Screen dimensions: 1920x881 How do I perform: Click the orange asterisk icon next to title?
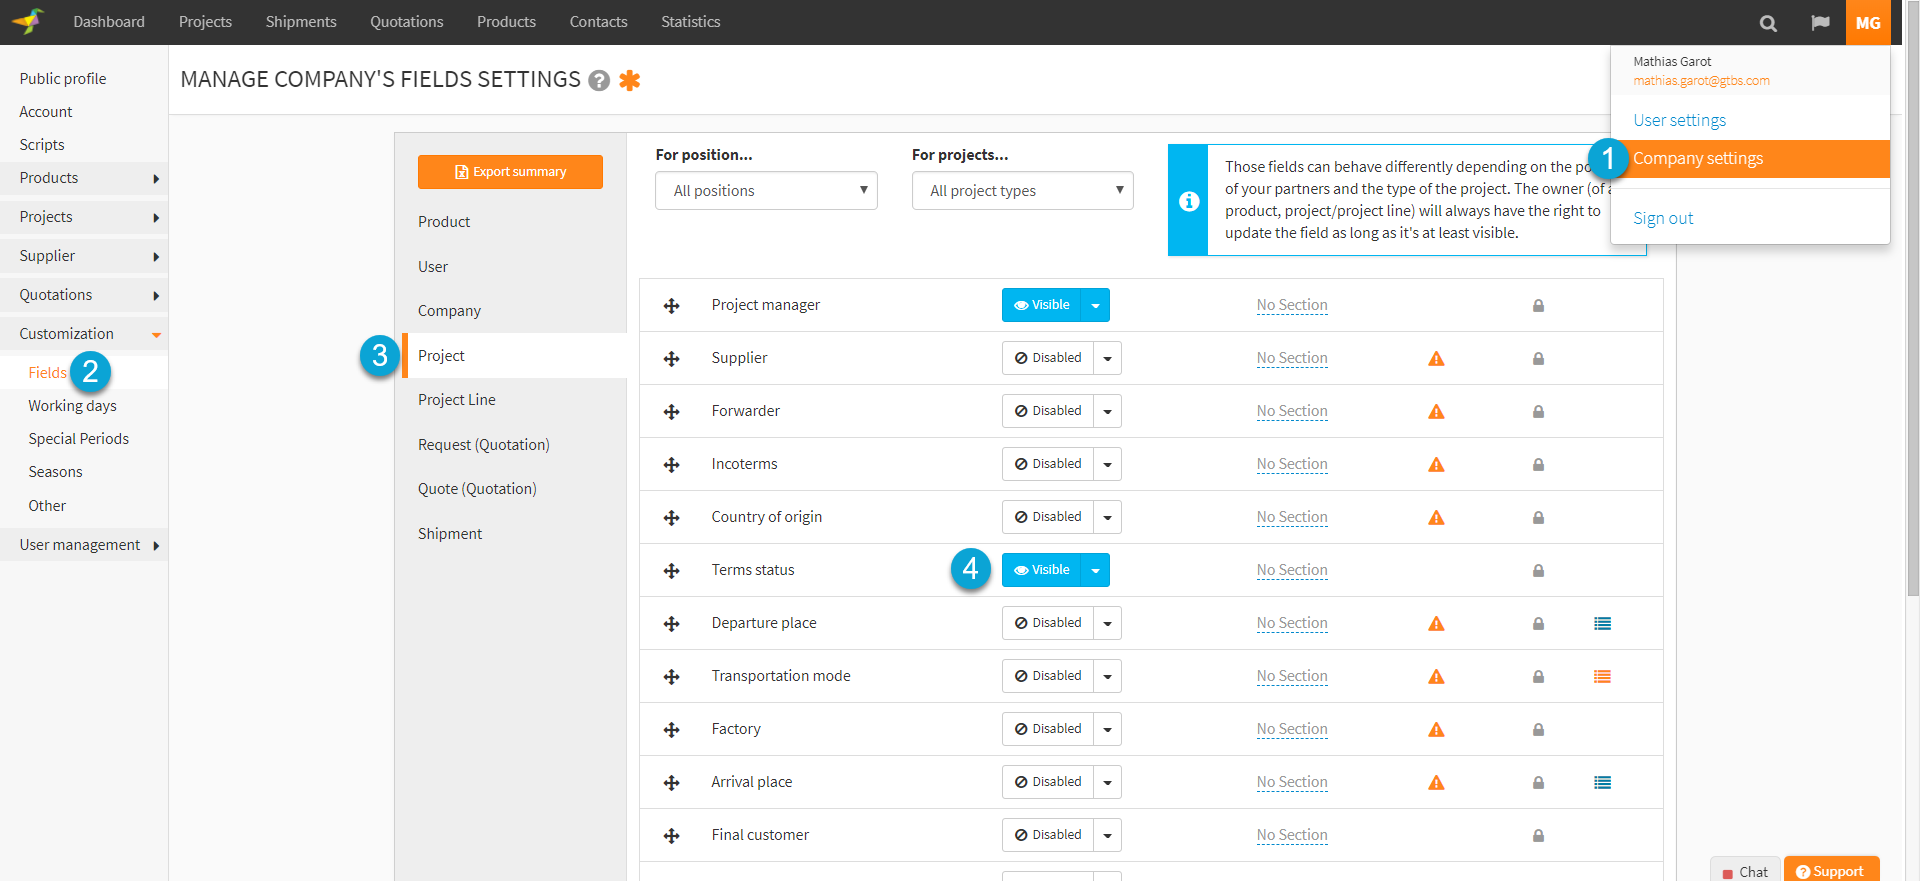[629, 80]
